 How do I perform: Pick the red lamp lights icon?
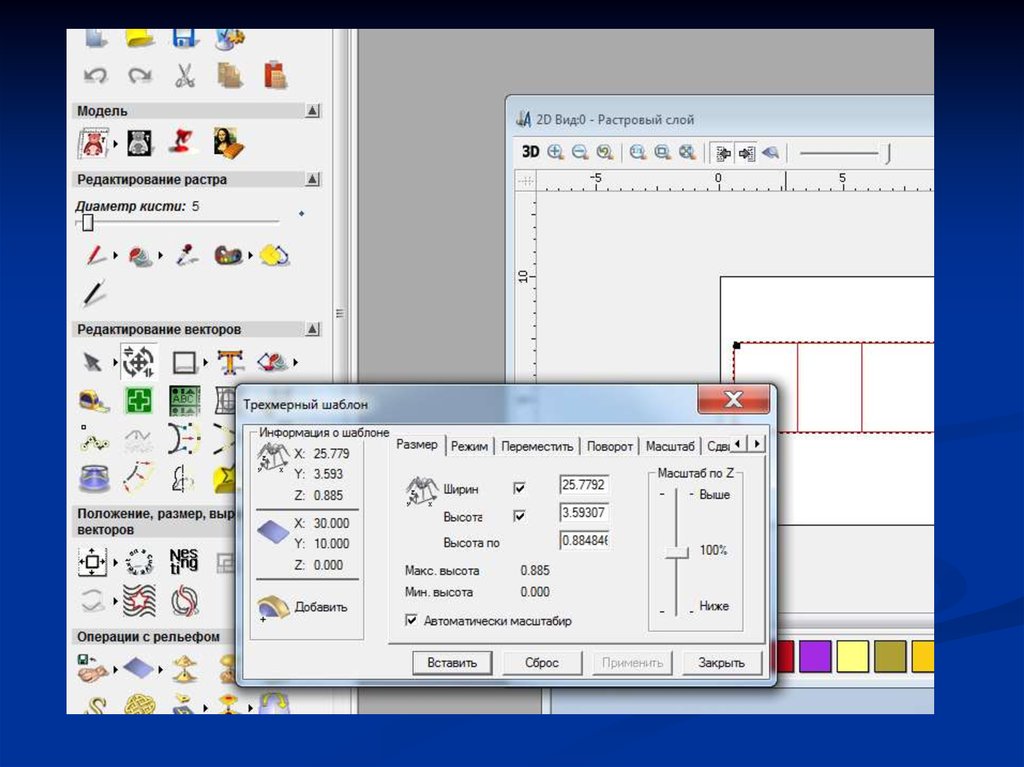click(x=183, y=142)
